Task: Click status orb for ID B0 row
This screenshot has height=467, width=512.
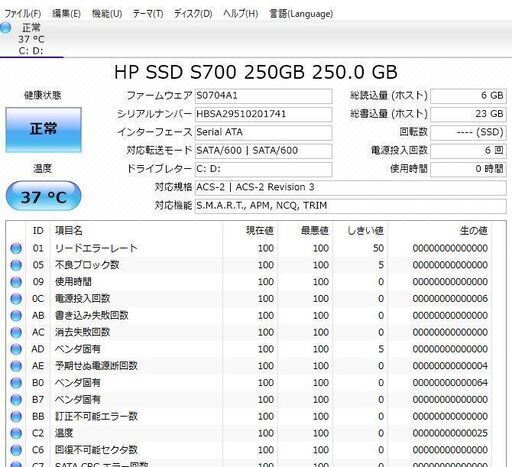Action: [16, 383]
